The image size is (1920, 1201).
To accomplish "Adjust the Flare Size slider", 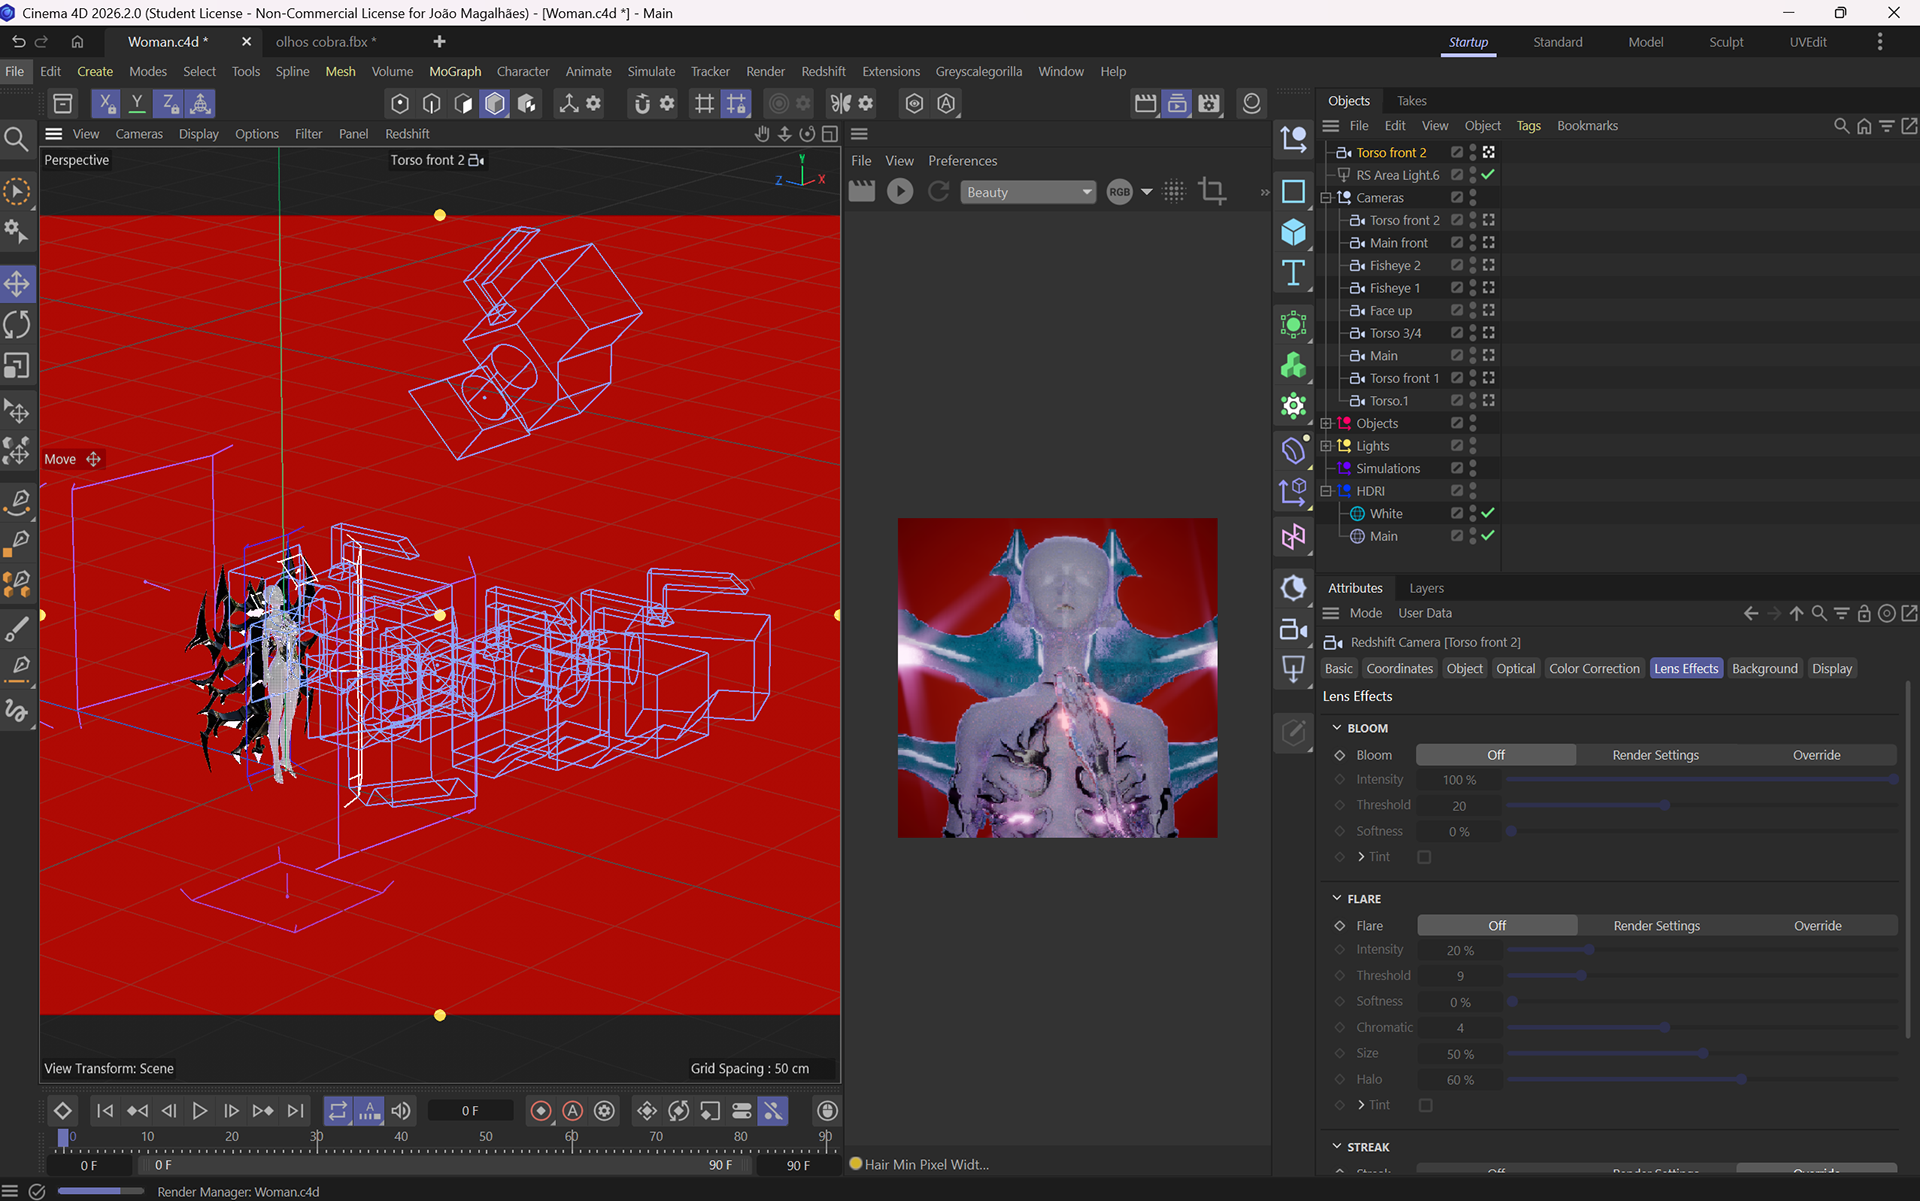I will click(1702, 1054).
